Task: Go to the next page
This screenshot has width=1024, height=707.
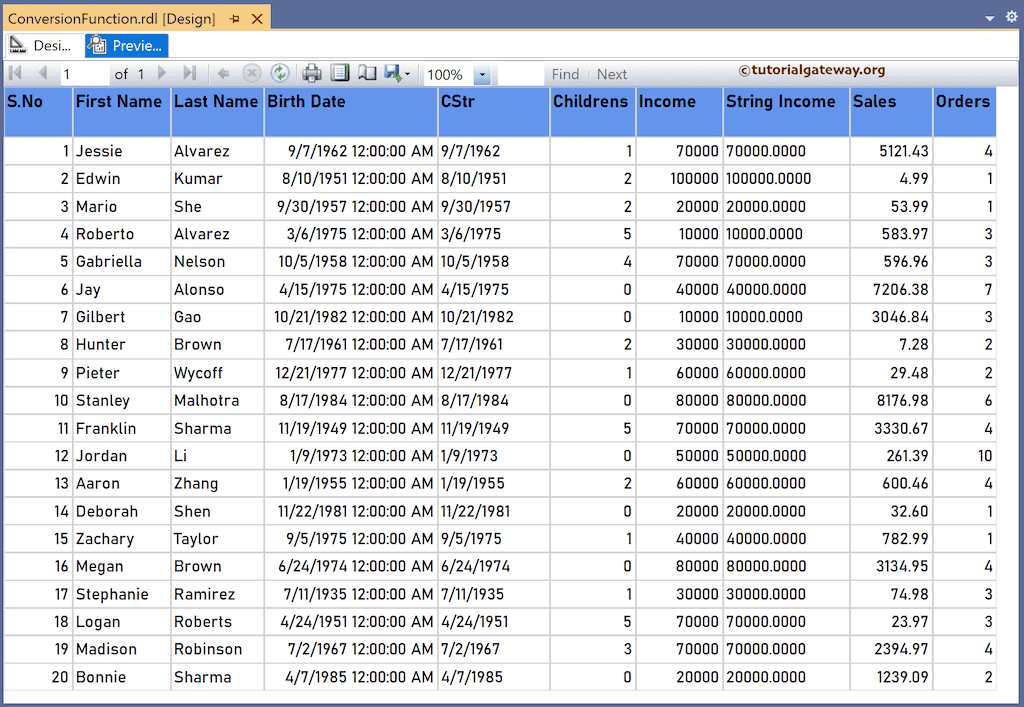Action: tap(163, 73)
